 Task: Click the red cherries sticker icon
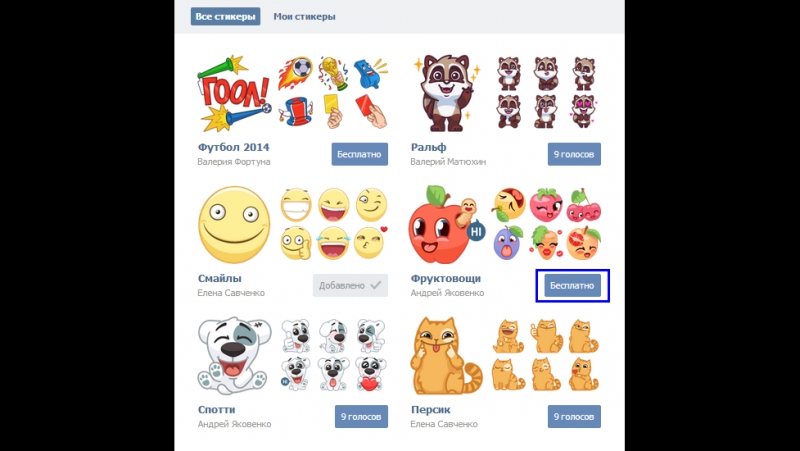click(x=583, y=205)
